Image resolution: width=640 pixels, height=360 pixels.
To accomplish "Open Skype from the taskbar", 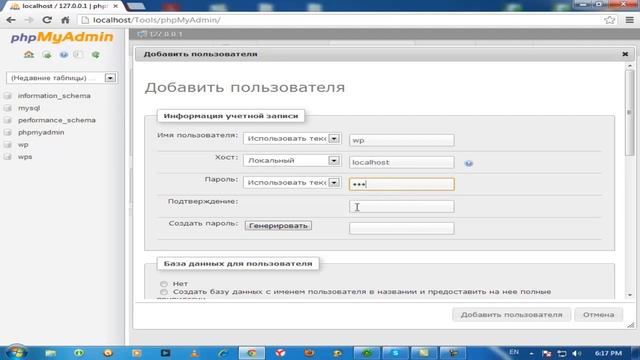I will 395,353.
